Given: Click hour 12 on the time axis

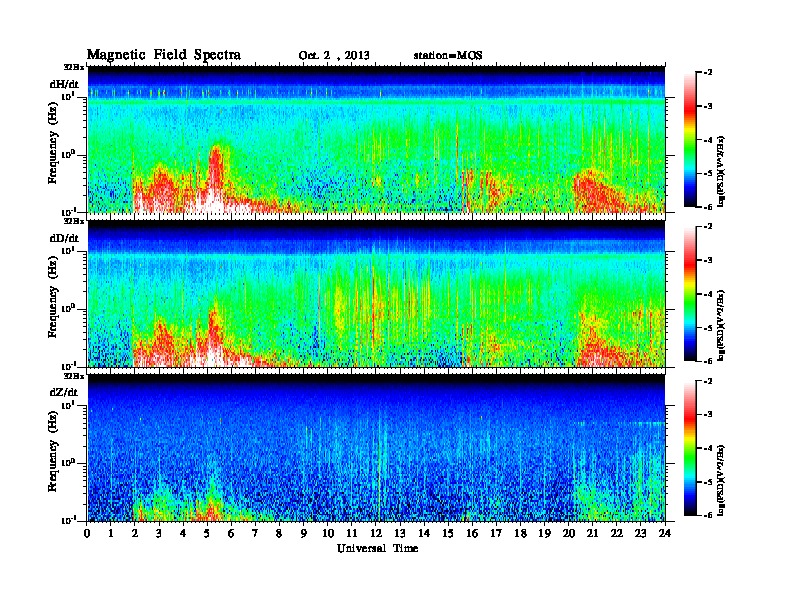Looking at the screenshot, I should click(376, 534).
